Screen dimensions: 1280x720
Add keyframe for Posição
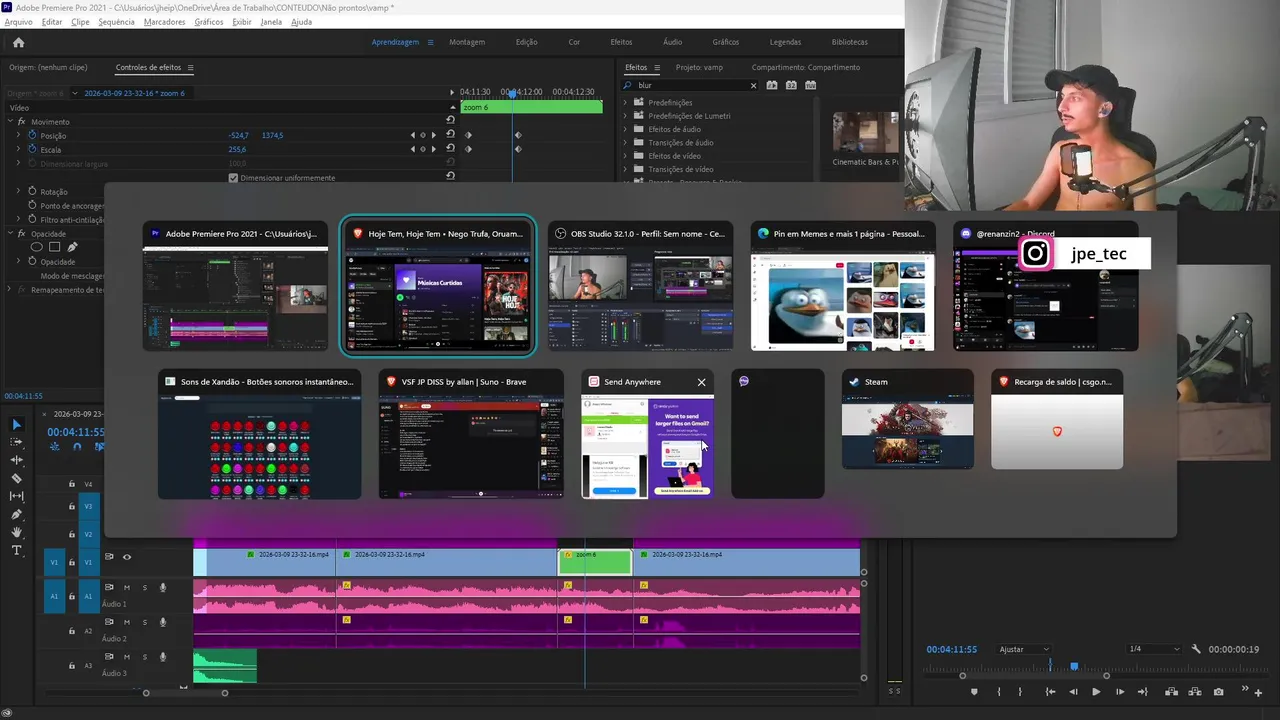(422, 135)
